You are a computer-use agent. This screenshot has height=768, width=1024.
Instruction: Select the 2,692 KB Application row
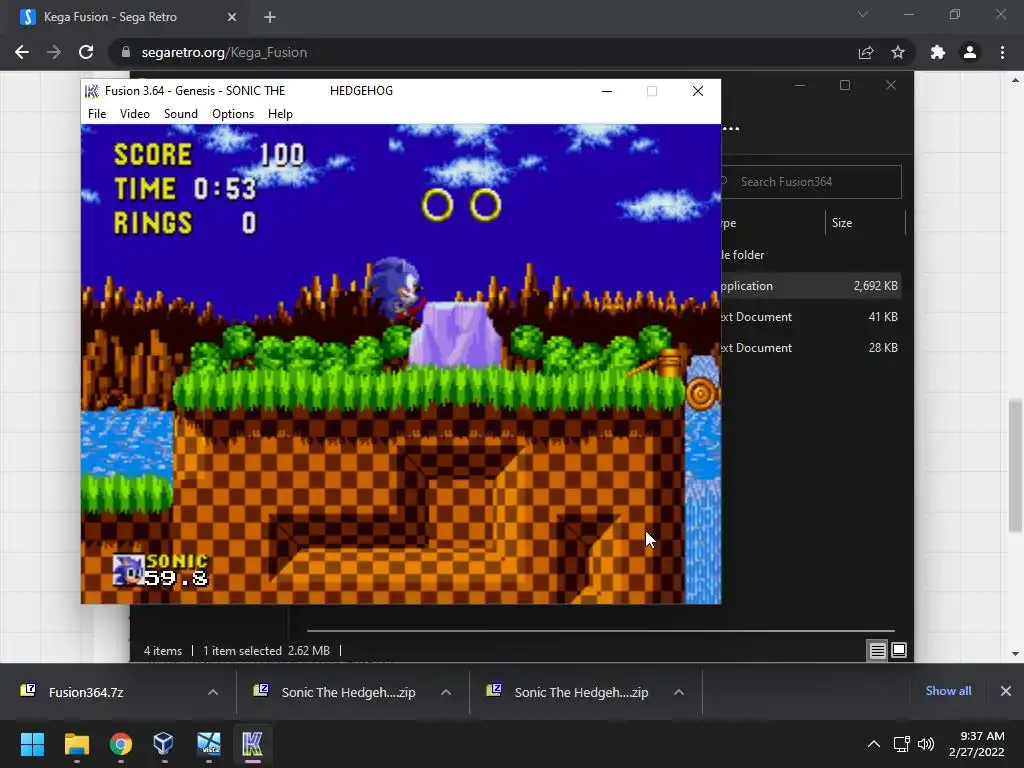pos(811,285)
